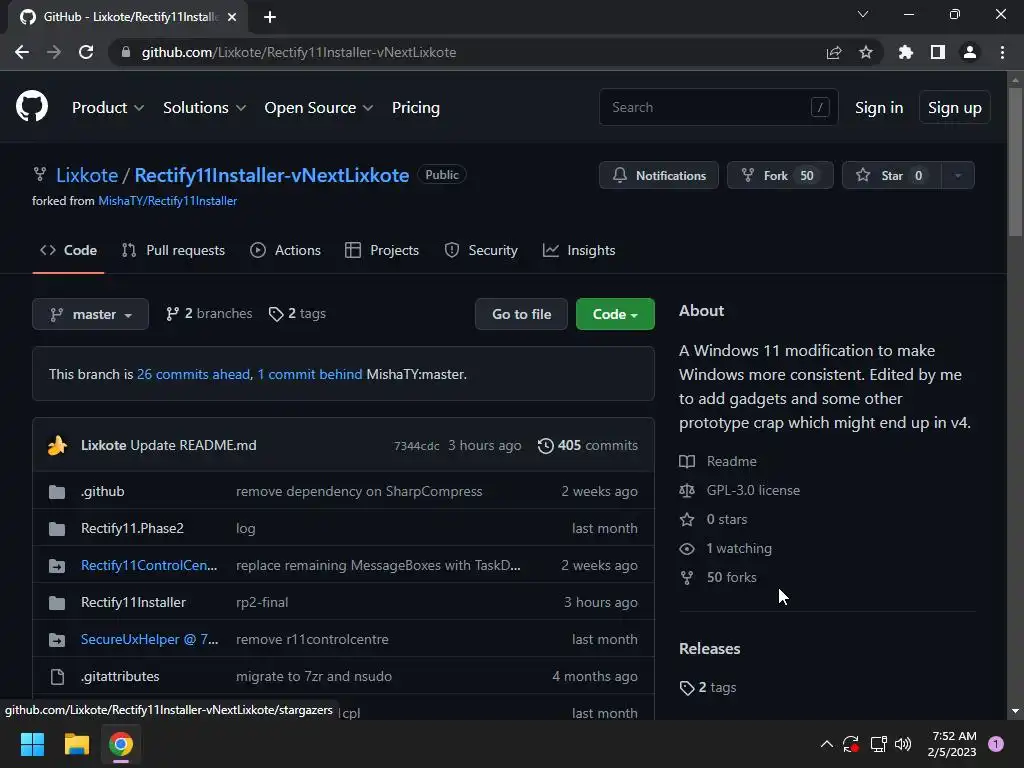View 1 commit behind link
Screen dimensions: 1024x768
pyautogui.click(x=310, y=374)
